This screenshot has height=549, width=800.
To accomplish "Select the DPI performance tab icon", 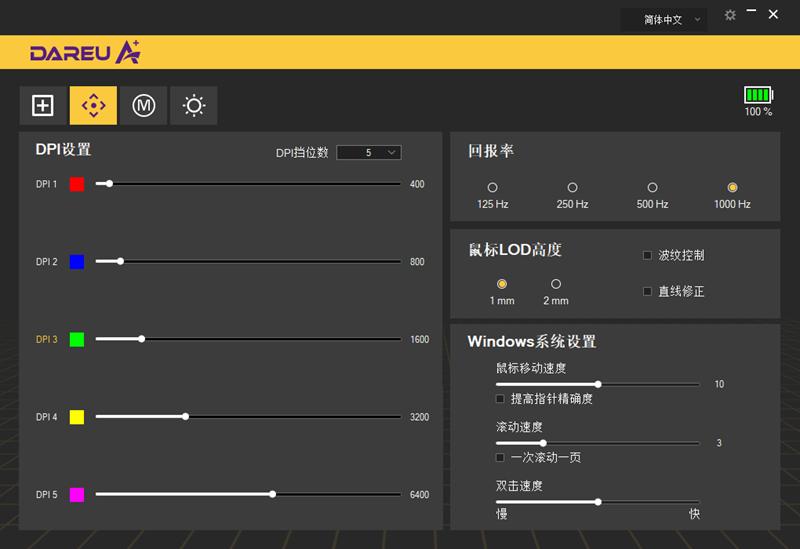I will tap(93, 106).
